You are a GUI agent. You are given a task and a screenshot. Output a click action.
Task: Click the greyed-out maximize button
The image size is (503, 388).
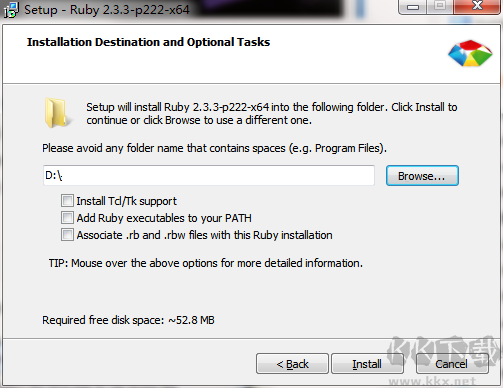pyautogui.click(x=440, y=7)
